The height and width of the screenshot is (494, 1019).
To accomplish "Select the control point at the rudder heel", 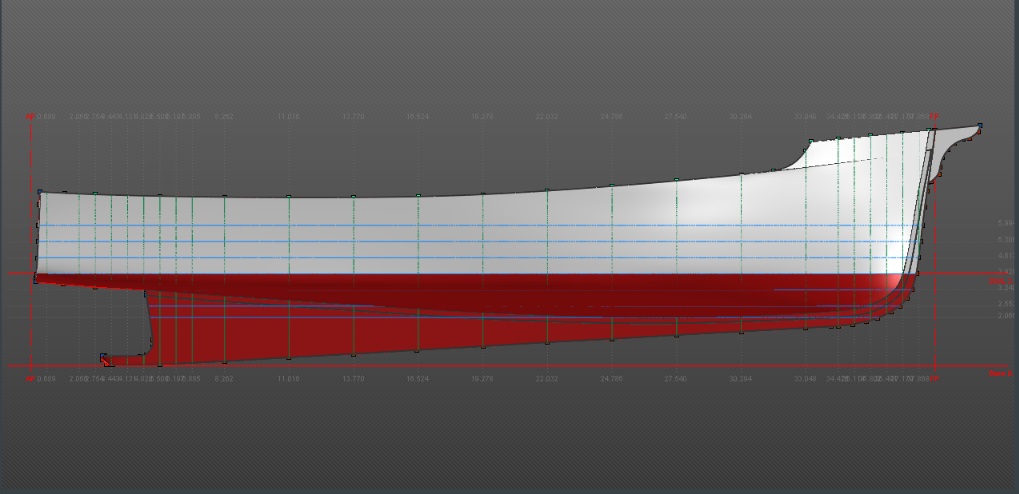I will tap(103, 357).
